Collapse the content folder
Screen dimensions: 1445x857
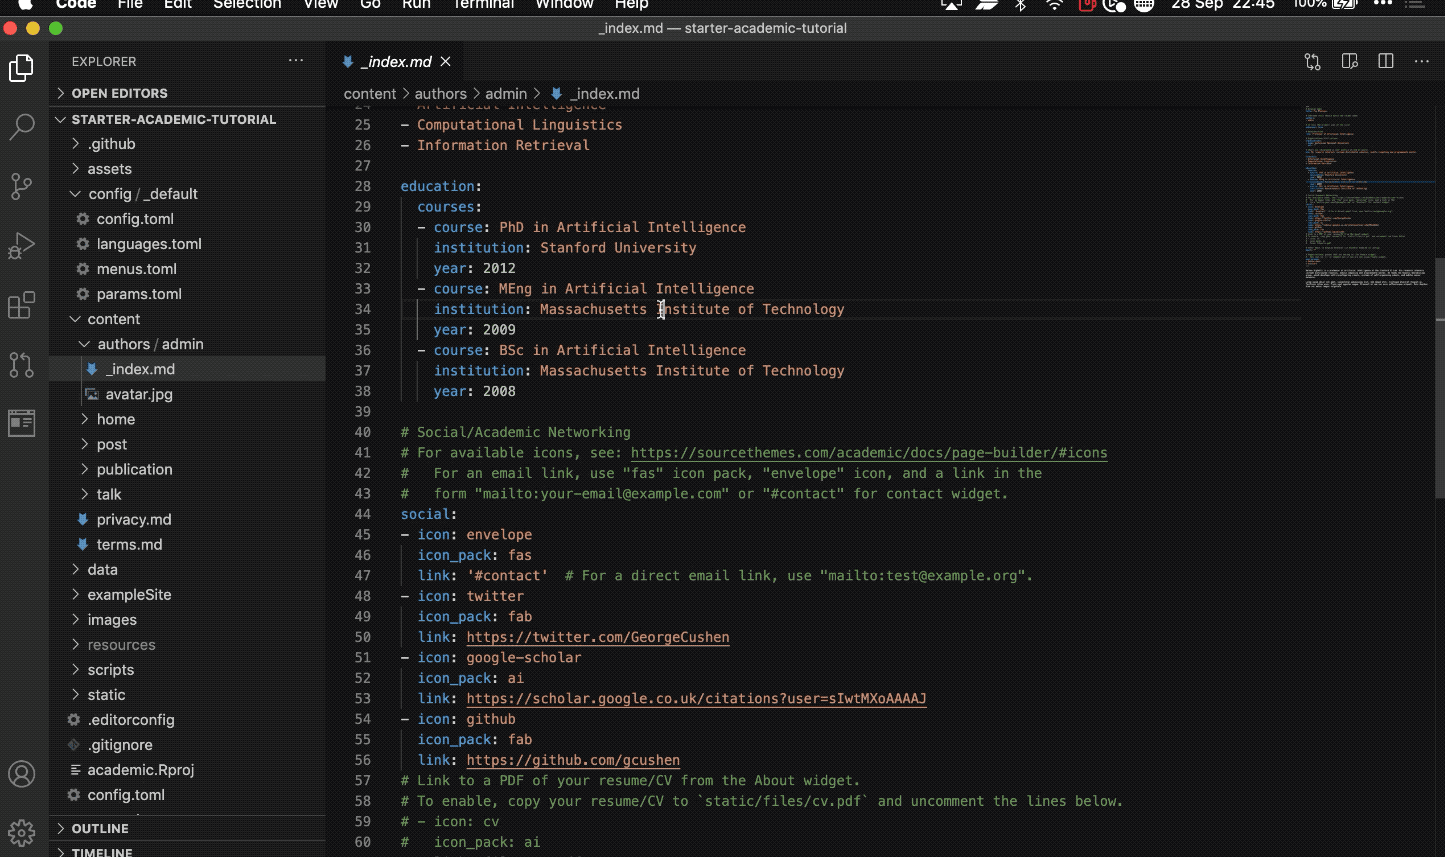[x=114, y=319]
